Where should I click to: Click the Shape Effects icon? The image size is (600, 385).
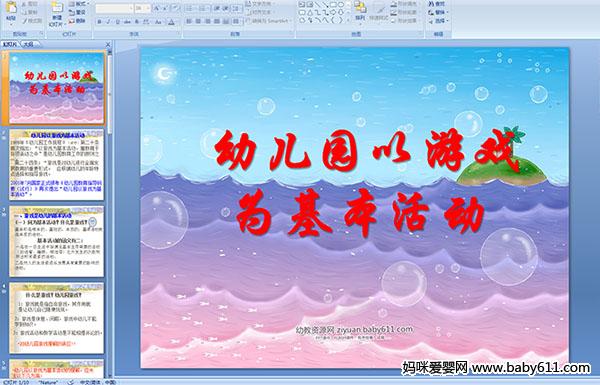click(394, 21)
